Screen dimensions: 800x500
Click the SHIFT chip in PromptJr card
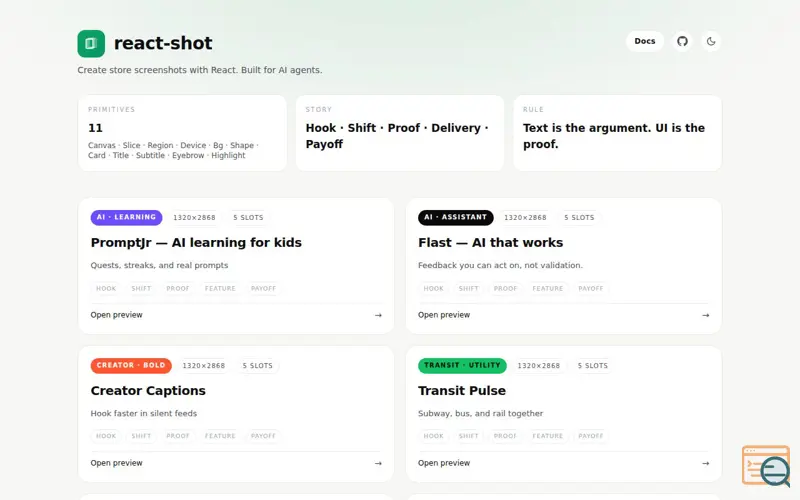(141, 288)
